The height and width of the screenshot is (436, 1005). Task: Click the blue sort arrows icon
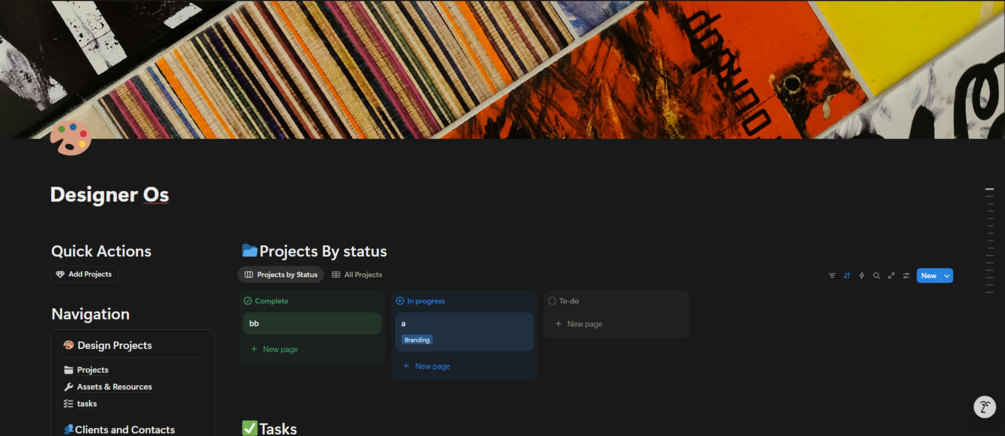pos(847,276)
